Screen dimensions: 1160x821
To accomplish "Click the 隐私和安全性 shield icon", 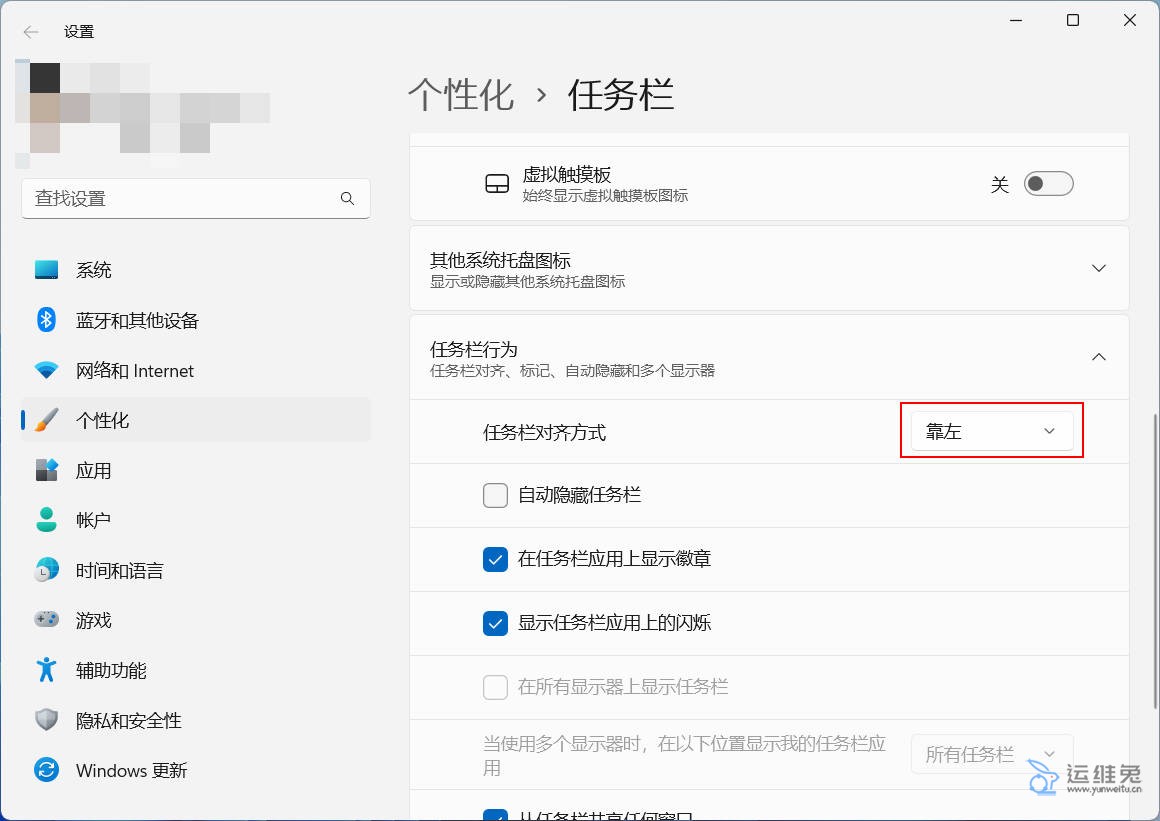I will [x=46, y=720].
